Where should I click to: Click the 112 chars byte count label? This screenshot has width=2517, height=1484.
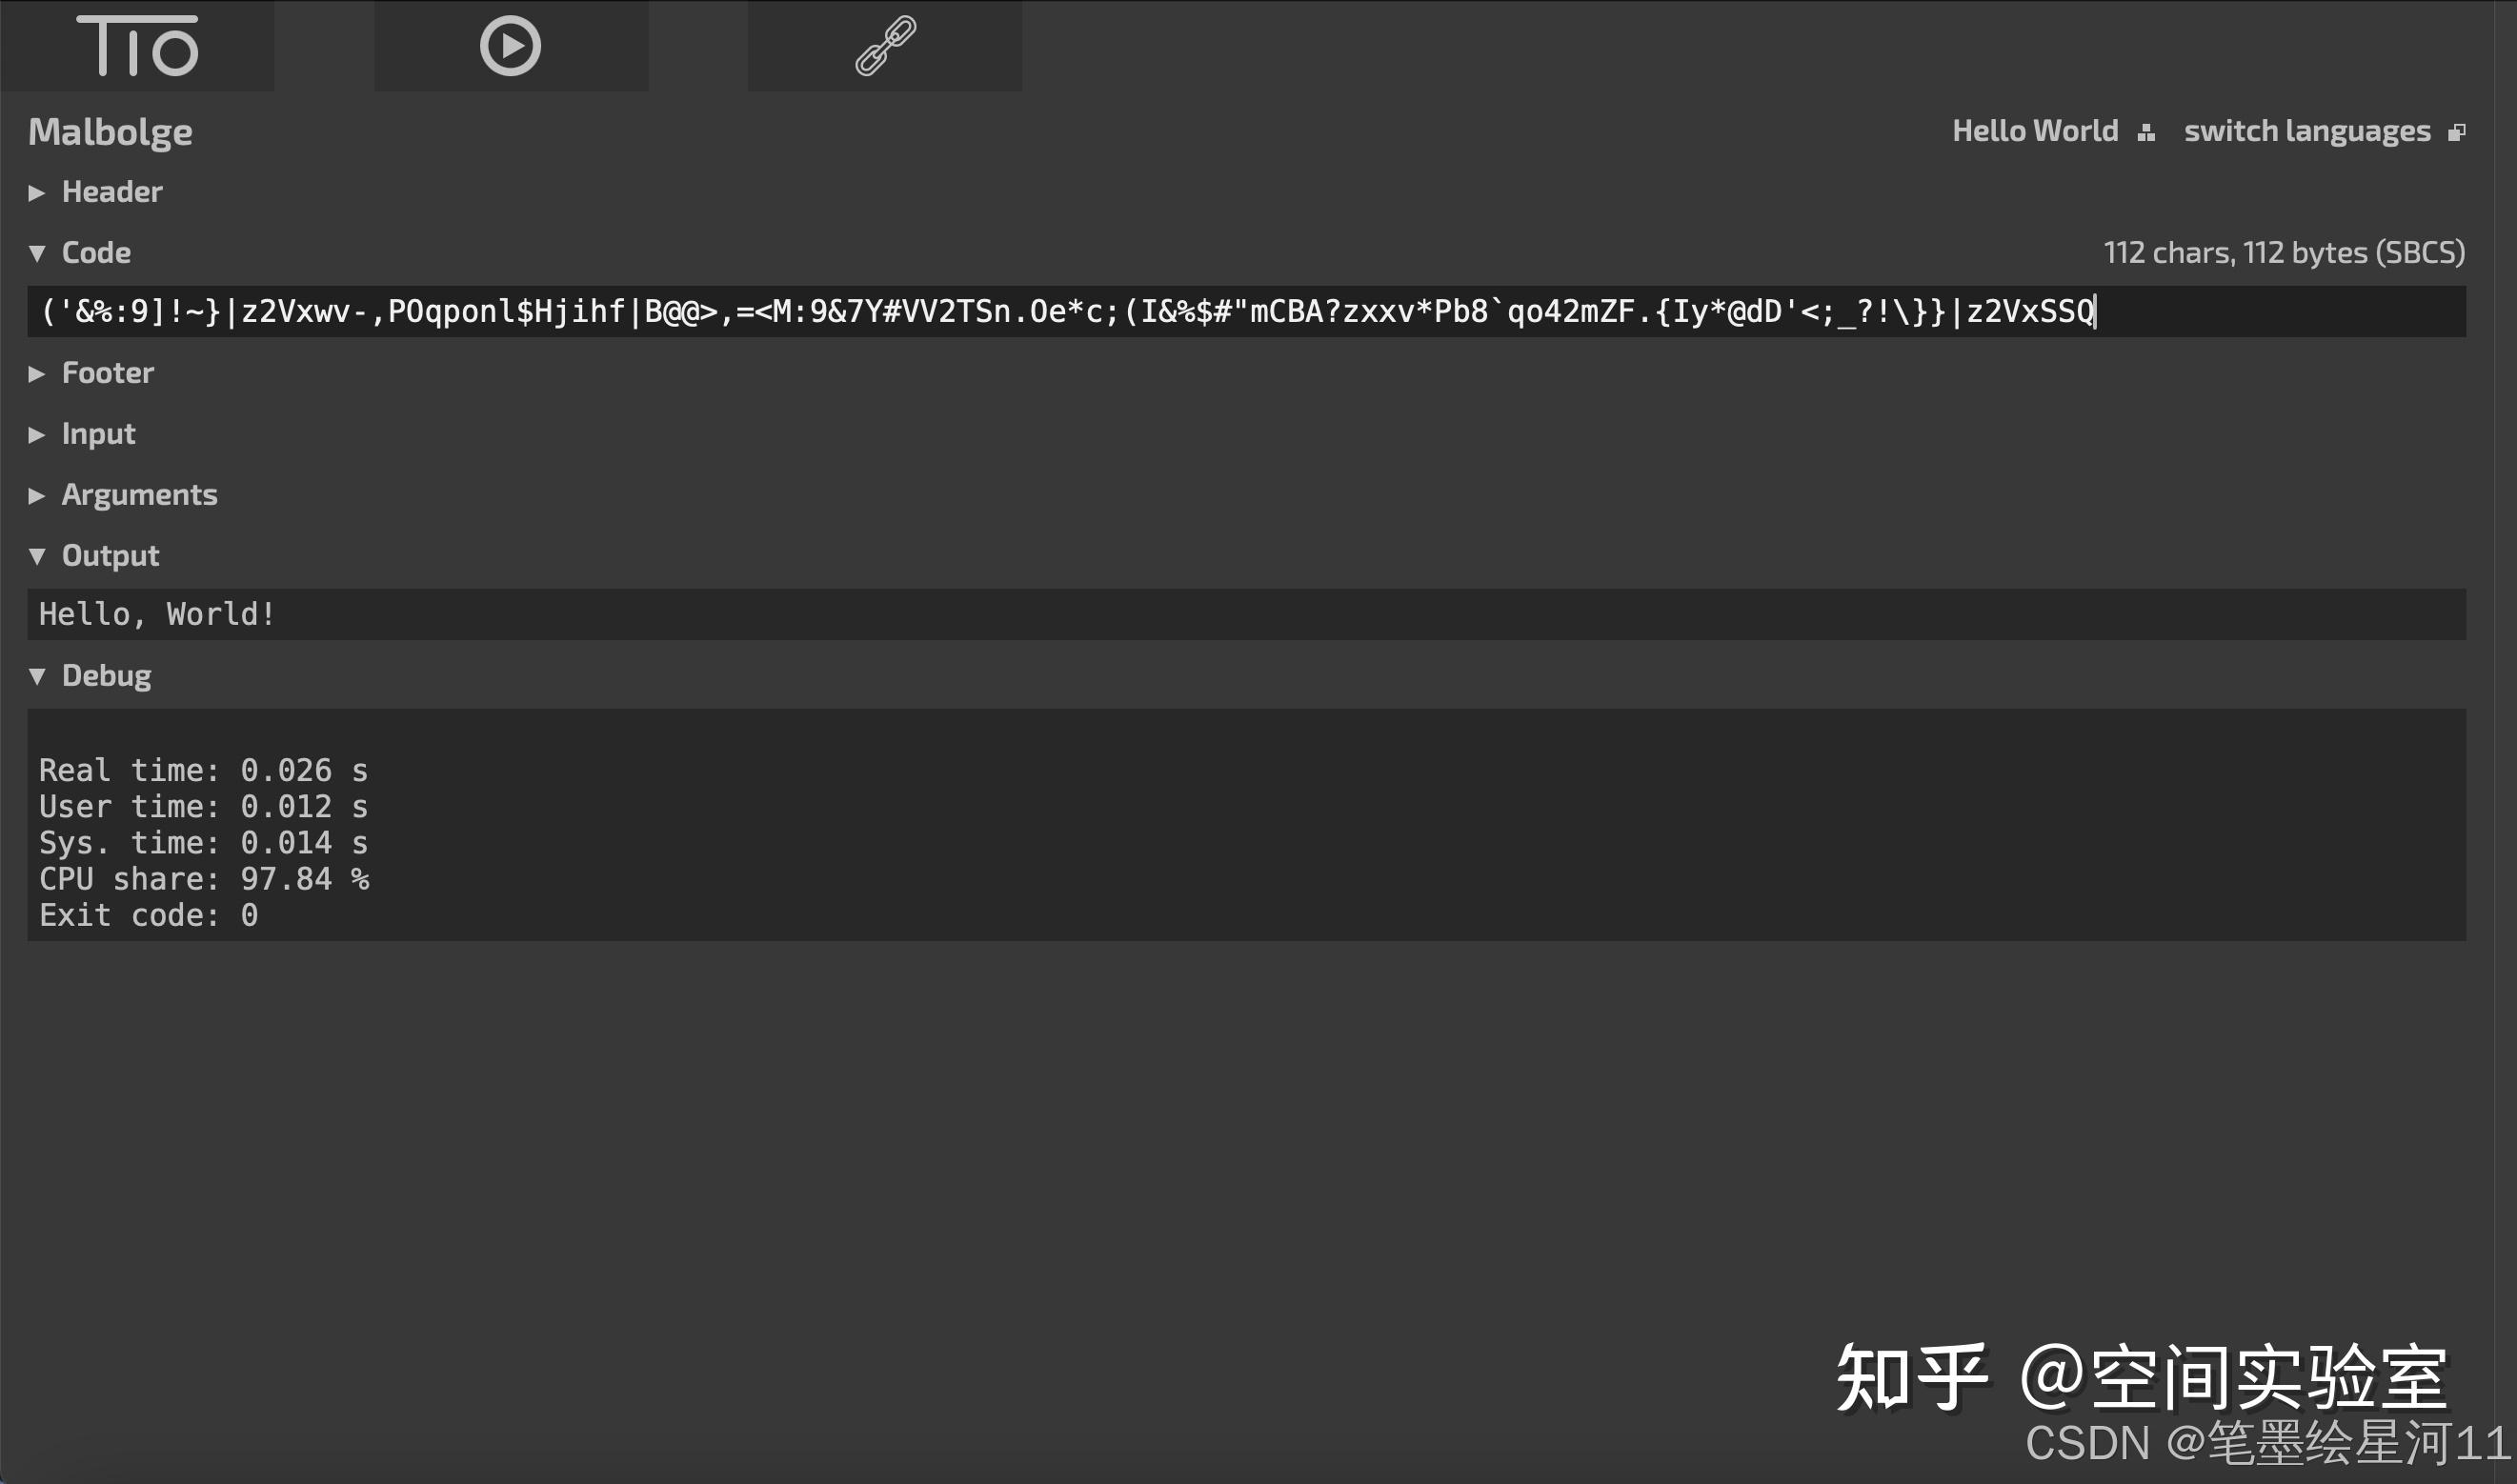coord(2283,252)
